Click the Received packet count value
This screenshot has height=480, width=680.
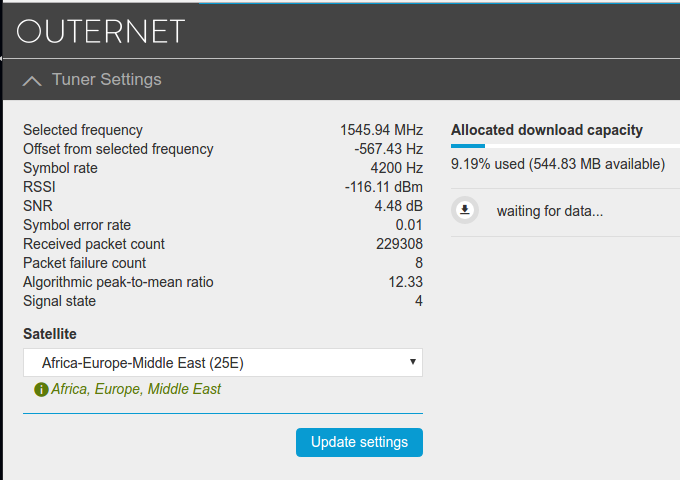pyautogui.click(x=399, y=244)
